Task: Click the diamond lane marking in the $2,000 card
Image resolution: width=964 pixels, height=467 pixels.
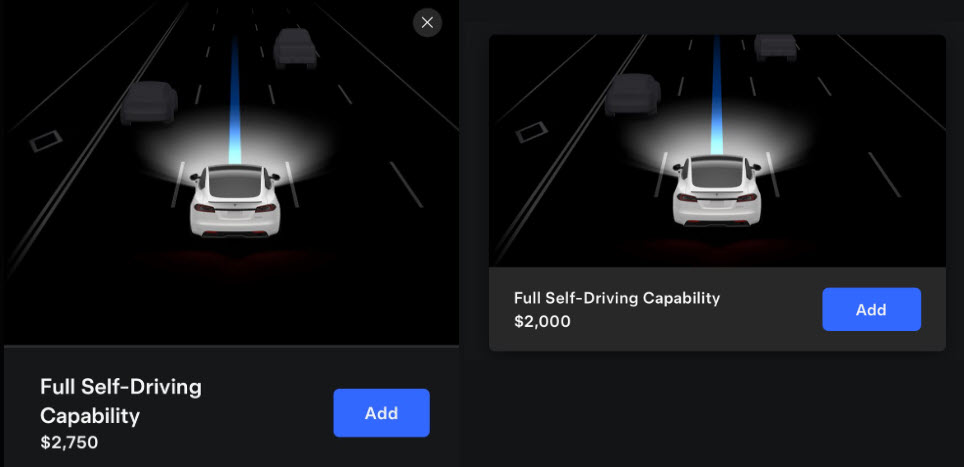Action: click(531, 132)
